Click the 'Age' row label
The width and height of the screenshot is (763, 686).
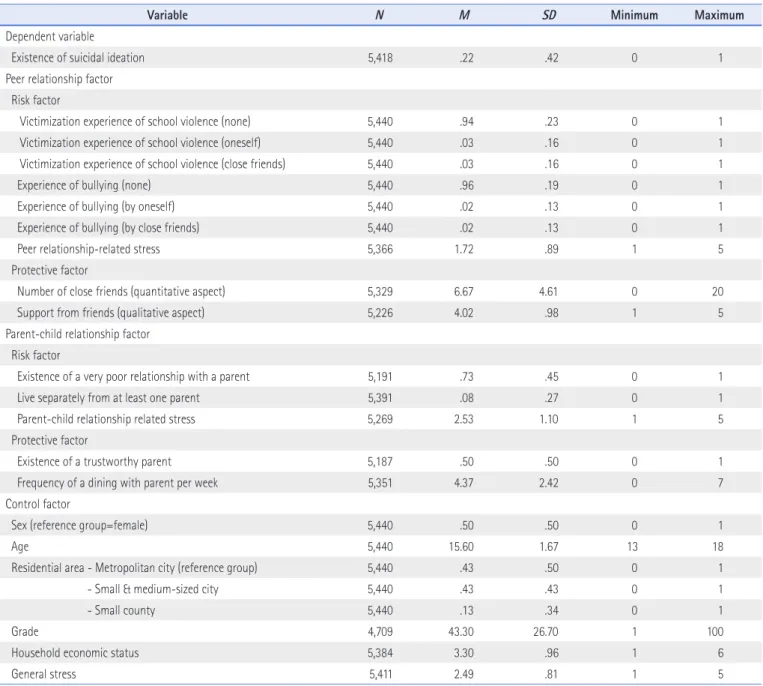pyautogui.click(x=20, y=547)
